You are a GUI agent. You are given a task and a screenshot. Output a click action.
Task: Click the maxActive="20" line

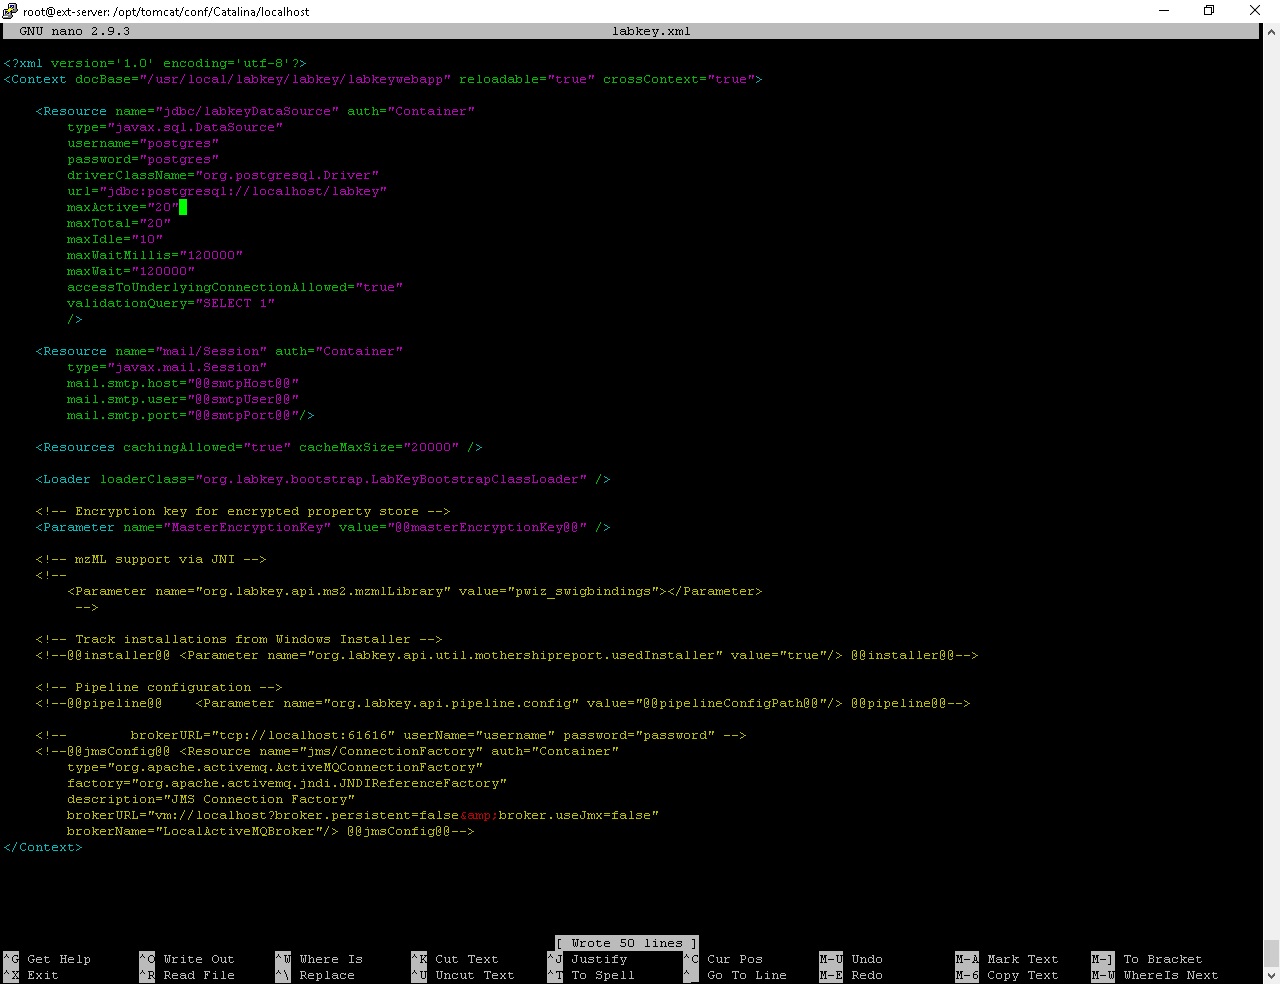(123, 207)
